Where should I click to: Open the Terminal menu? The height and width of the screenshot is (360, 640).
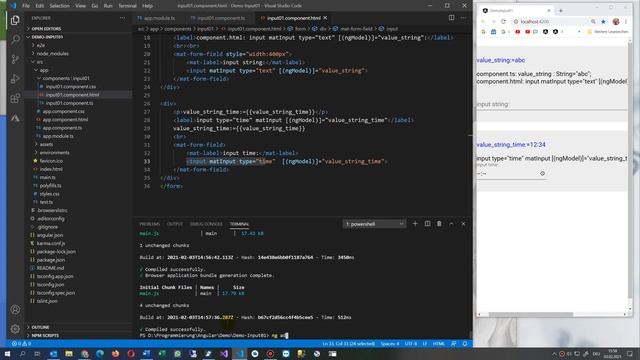pos(127,6)
